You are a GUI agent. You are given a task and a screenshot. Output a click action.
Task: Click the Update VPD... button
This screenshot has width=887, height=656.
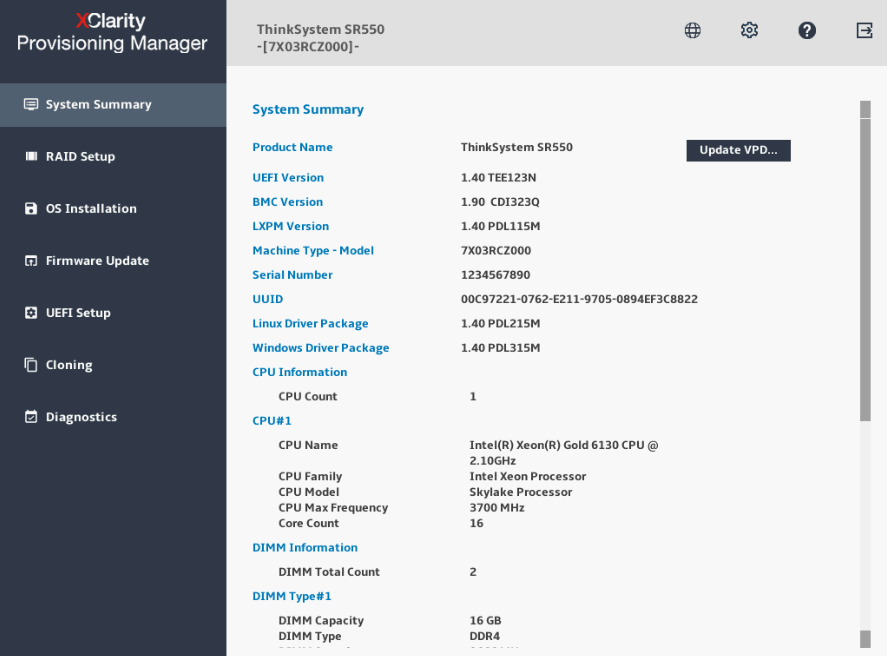tap(738, 150)
